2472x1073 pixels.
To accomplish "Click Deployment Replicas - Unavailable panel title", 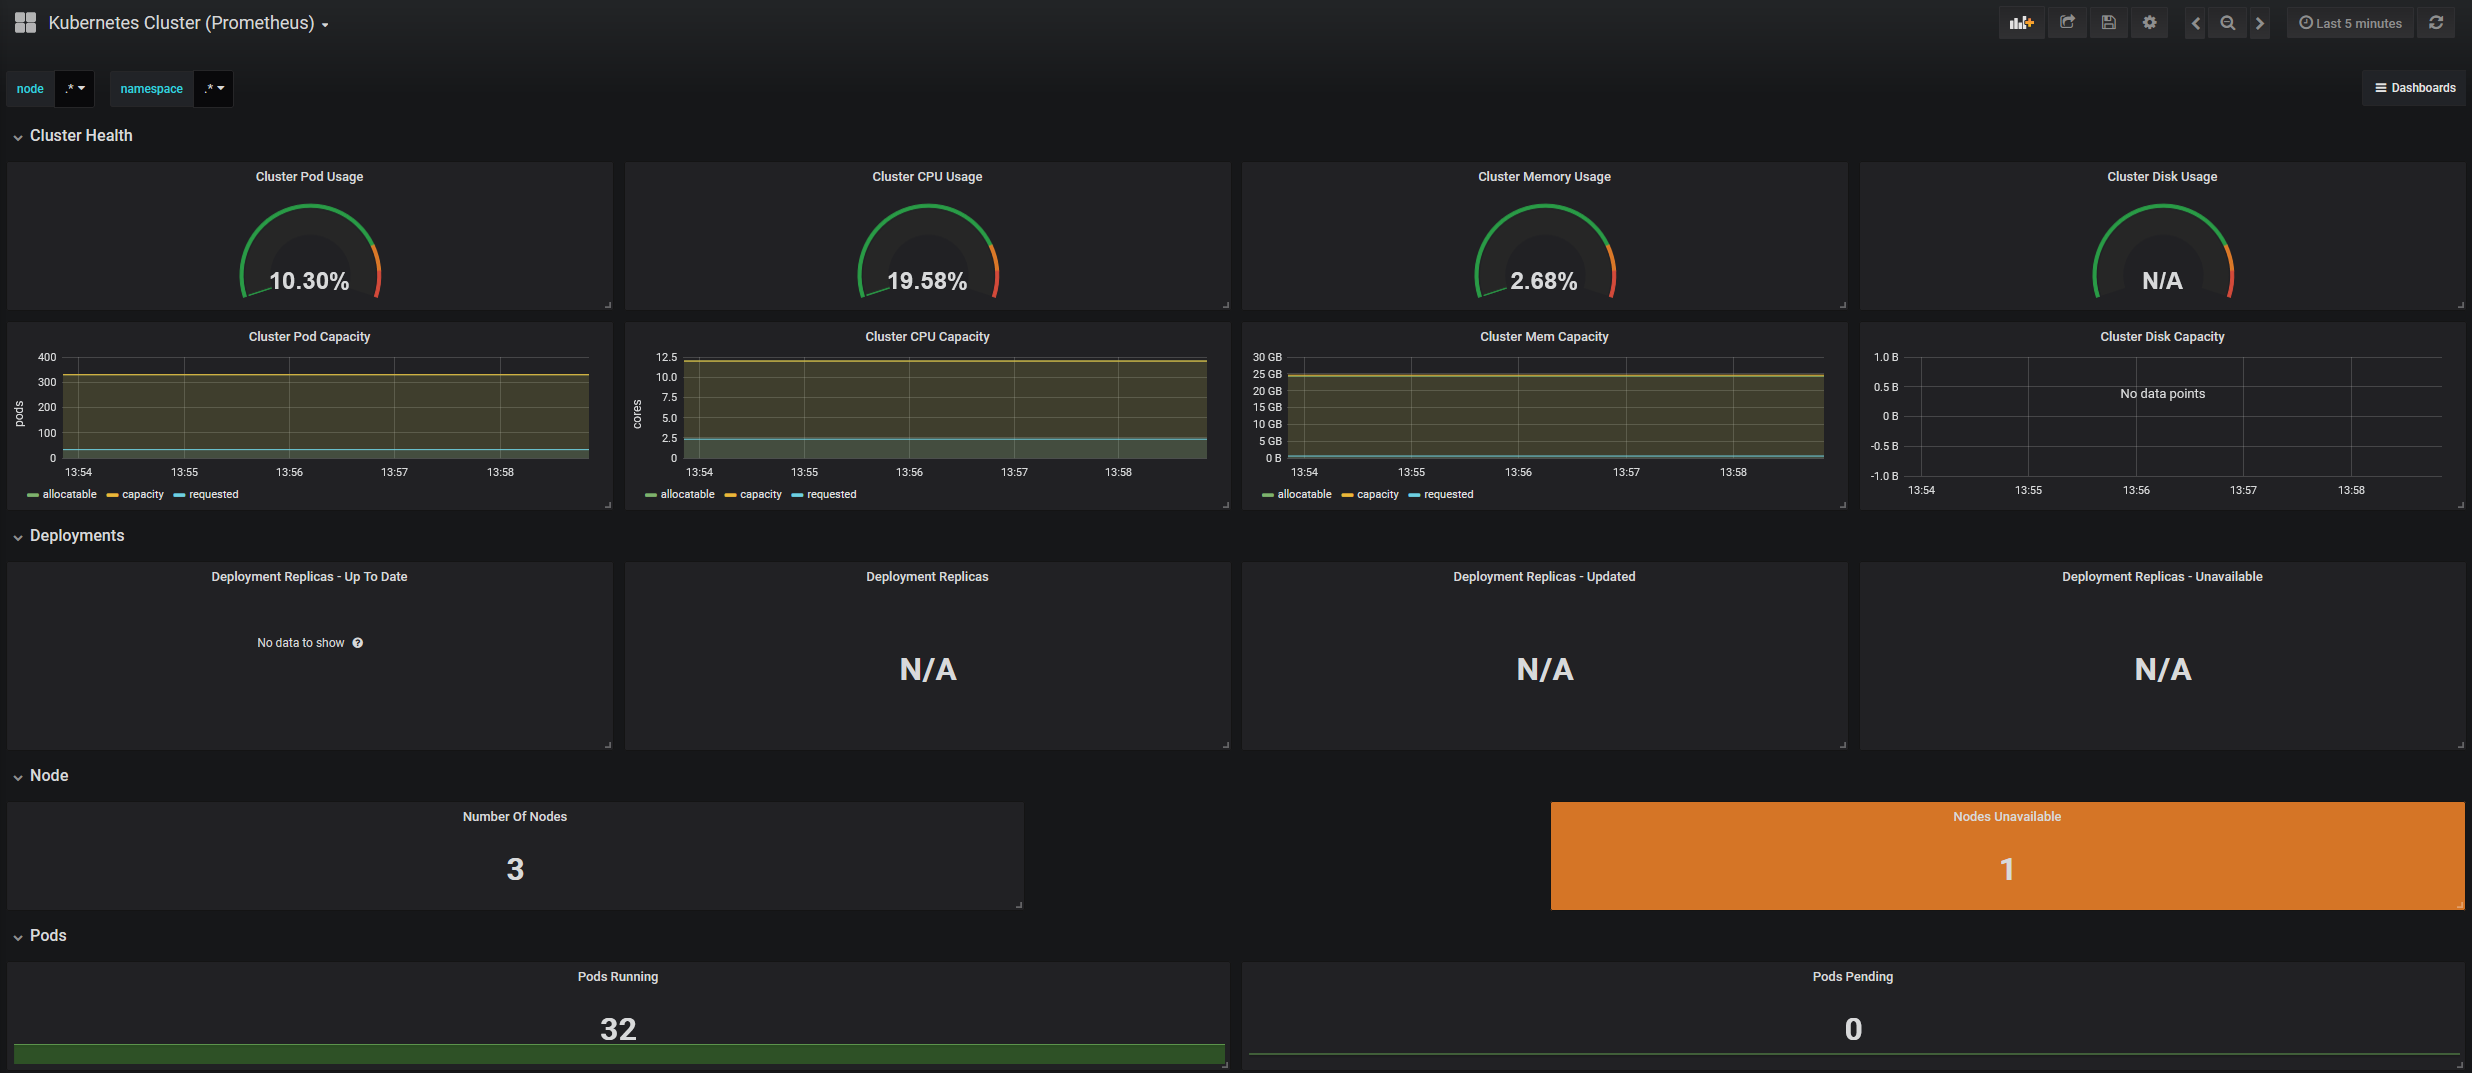I will click(x=2162, y=577).
